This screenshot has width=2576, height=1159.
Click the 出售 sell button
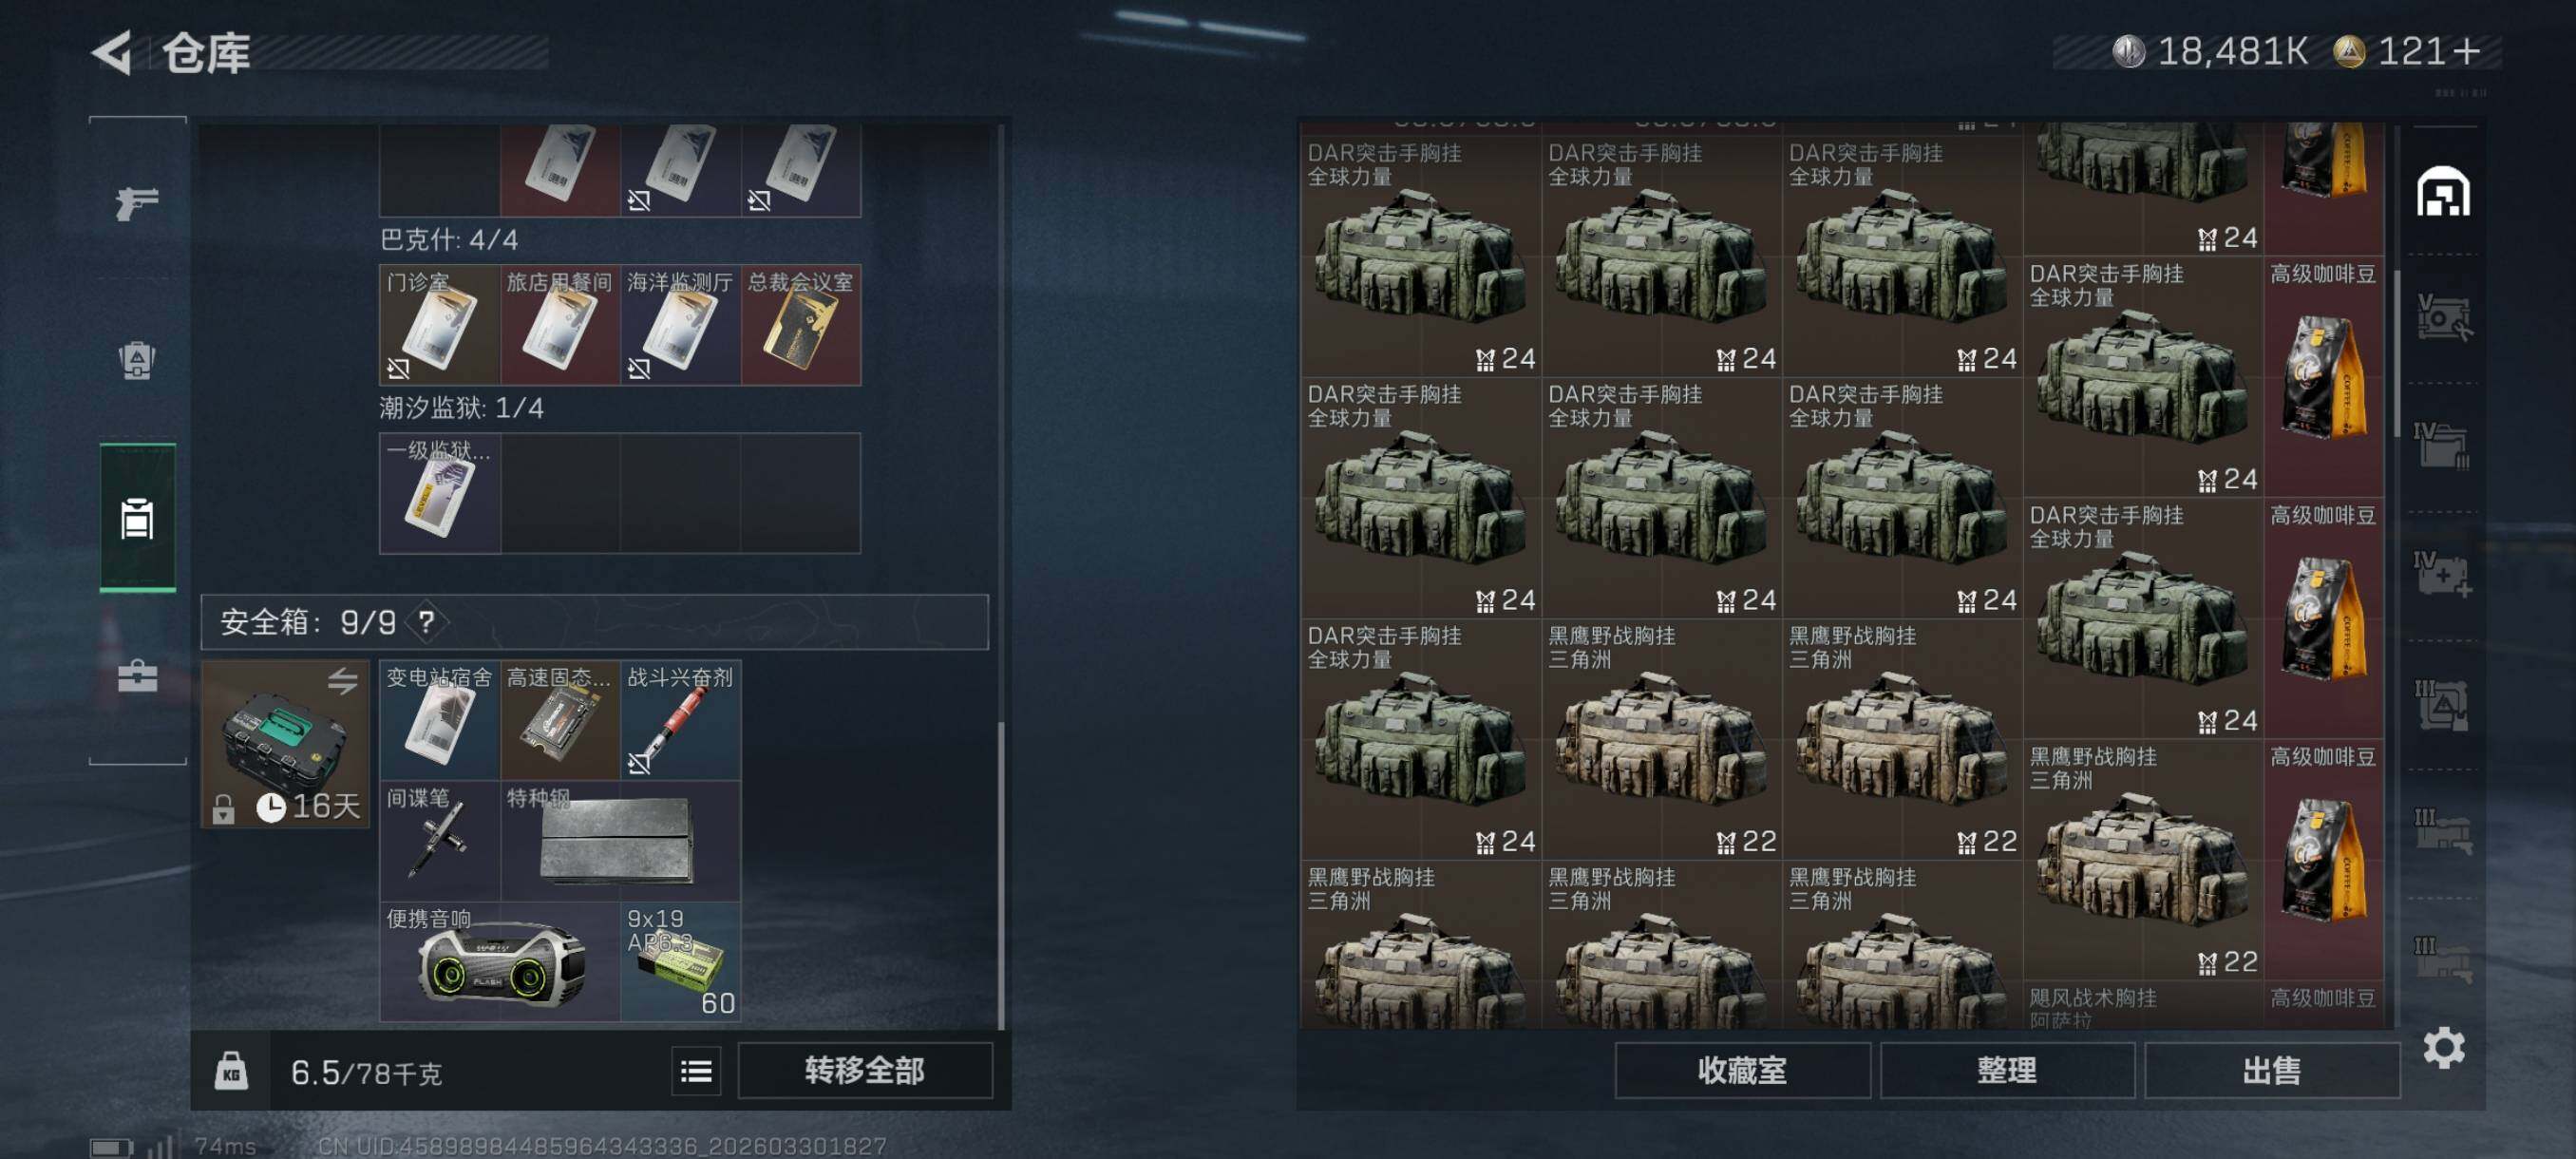point(2271,1071)
